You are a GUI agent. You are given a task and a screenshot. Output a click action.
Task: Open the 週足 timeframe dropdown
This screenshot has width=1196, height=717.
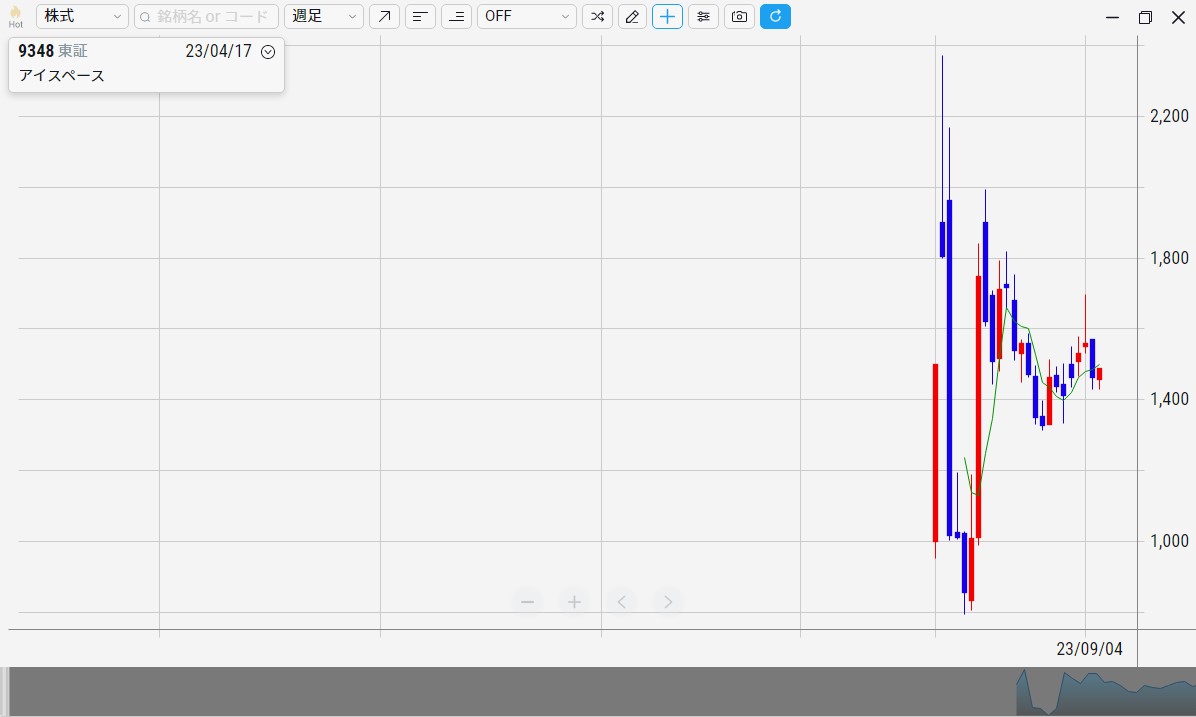coord(324,17)
